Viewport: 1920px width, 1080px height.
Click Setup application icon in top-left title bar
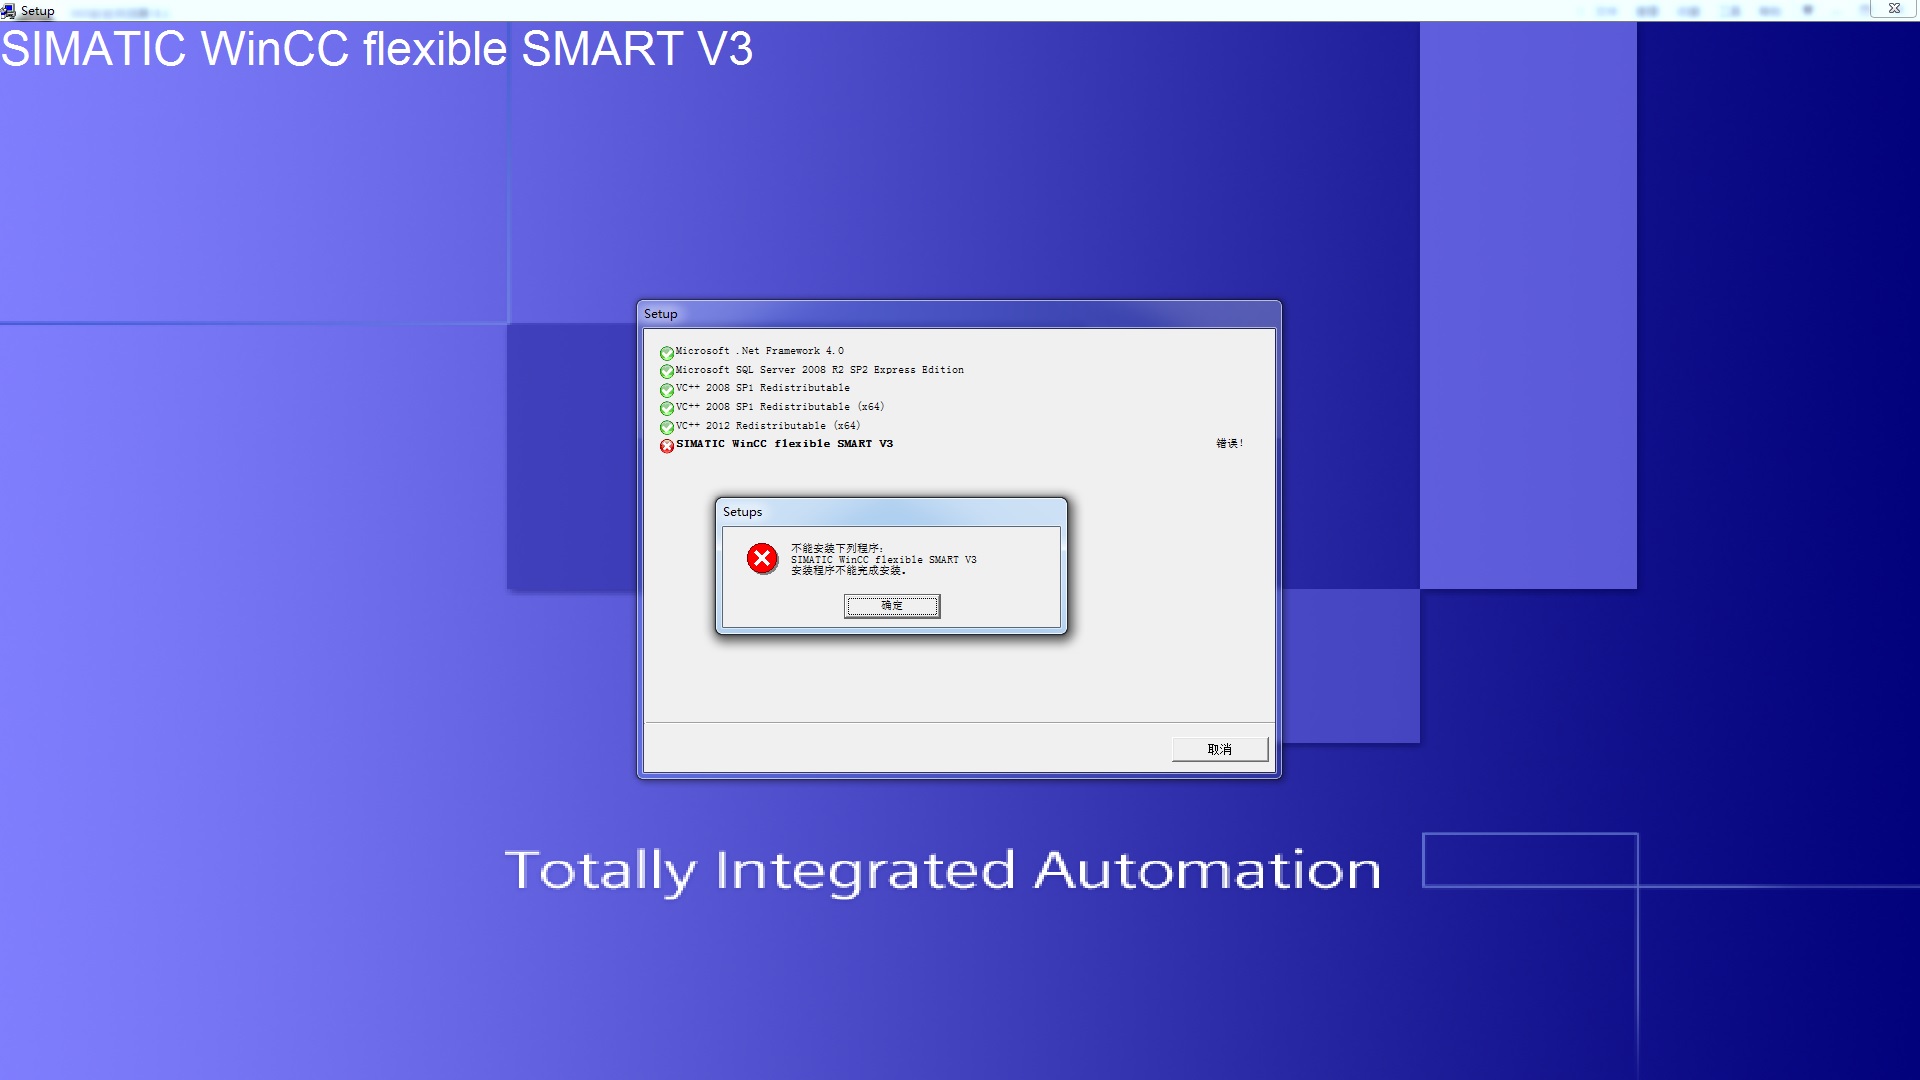pyautogui.click(x=9, y=11)
